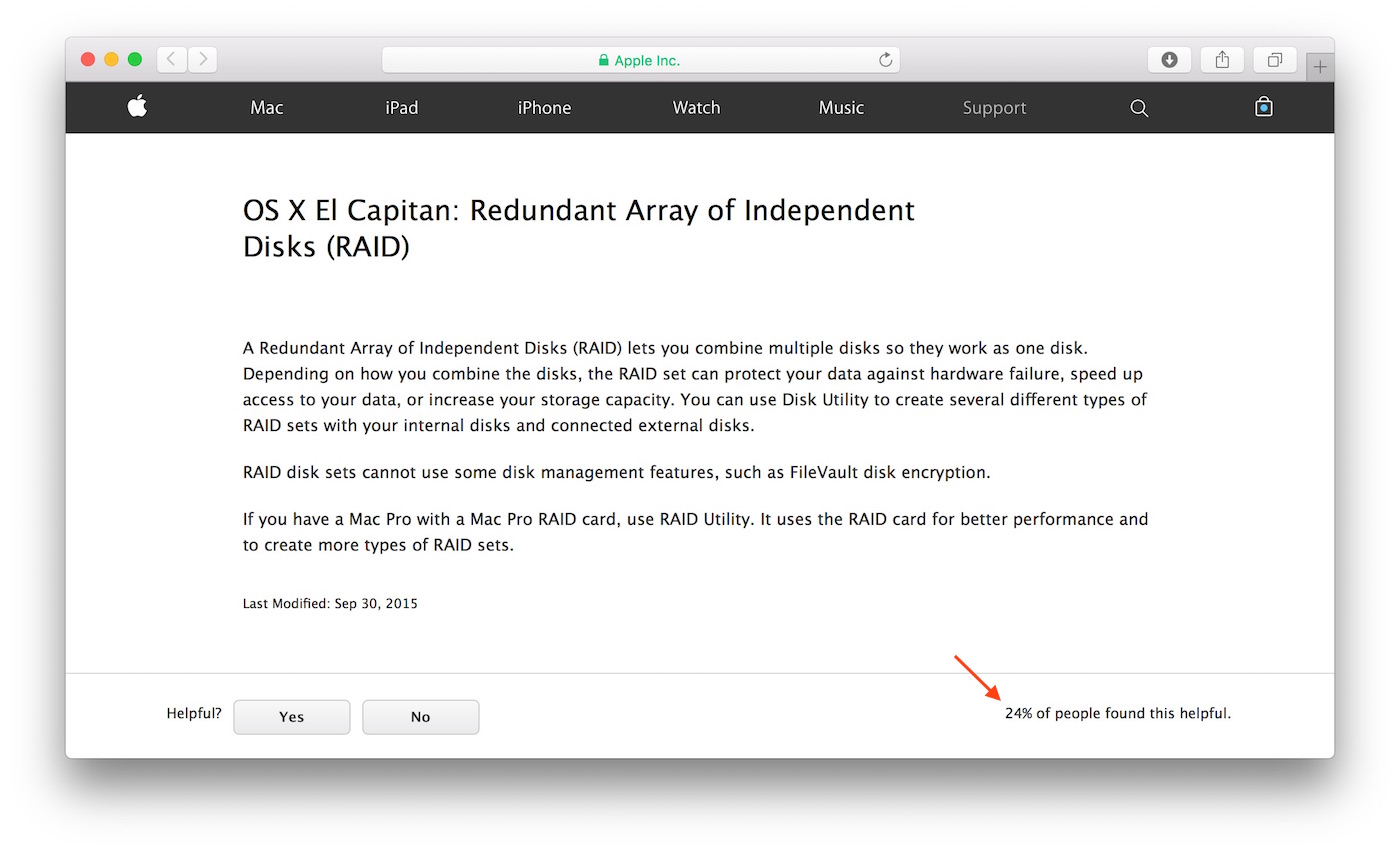Open the shopping bag icon
The image size is (1400, 852).
[x=1264, y=107]
